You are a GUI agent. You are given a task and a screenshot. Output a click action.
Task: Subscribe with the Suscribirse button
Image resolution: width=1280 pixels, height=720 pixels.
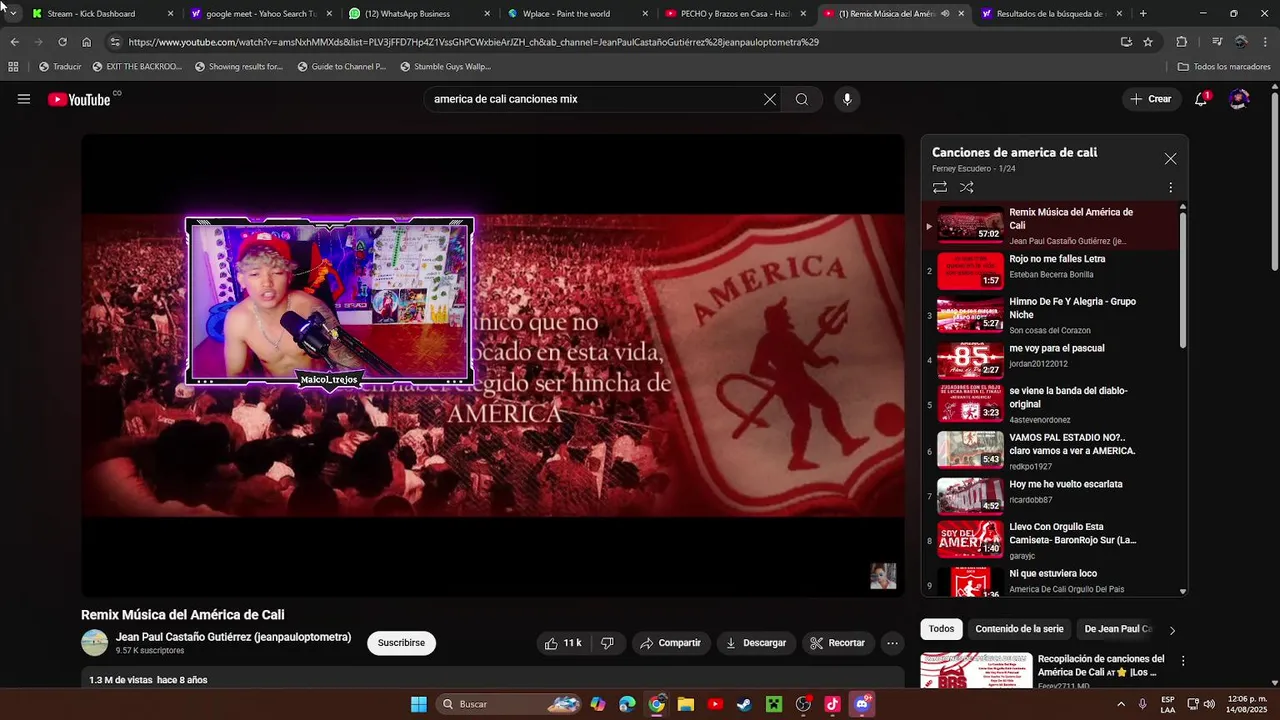coord(401,643)
